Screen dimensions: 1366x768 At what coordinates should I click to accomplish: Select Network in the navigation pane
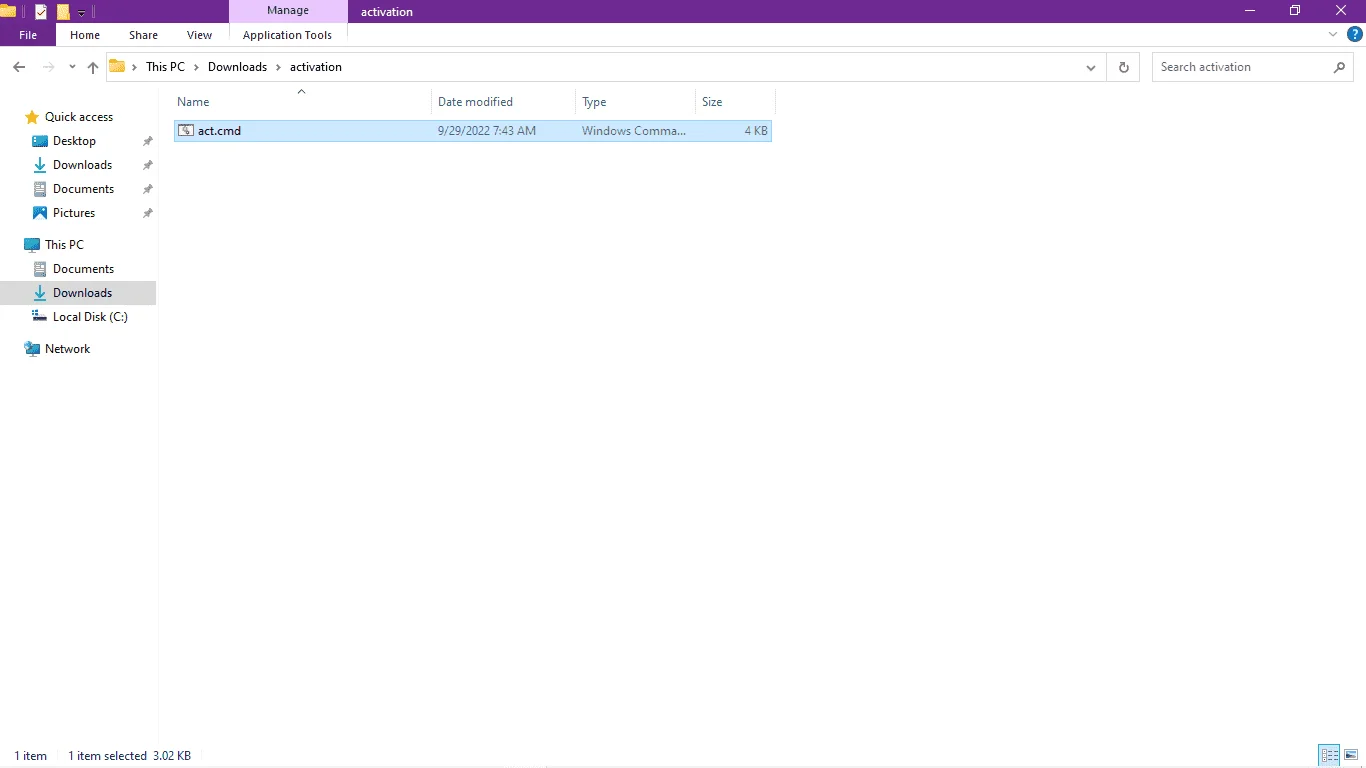click(x=67, y=349)
